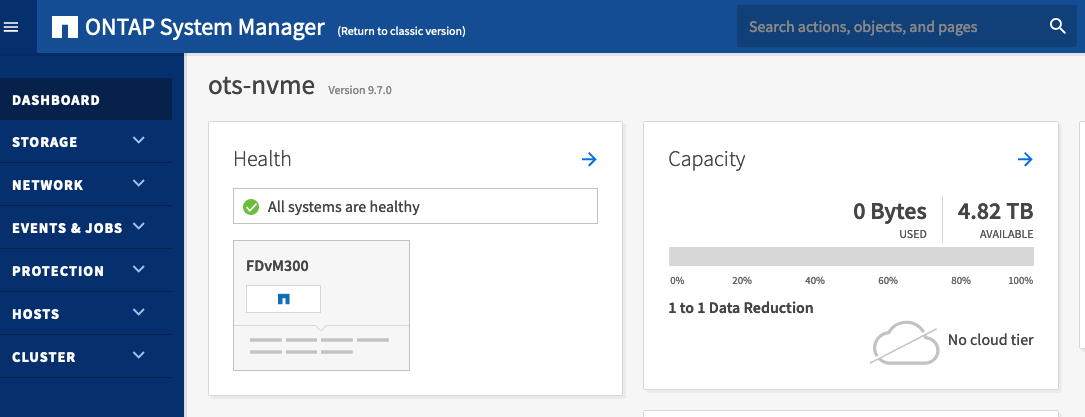Click the capacity usage bar
Viewport: 1085px width, 417px height.
(x=850, y=257)
